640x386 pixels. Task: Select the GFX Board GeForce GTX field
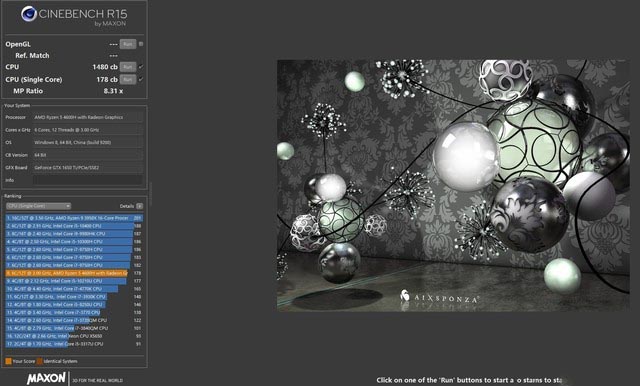(x=88, y=167)
